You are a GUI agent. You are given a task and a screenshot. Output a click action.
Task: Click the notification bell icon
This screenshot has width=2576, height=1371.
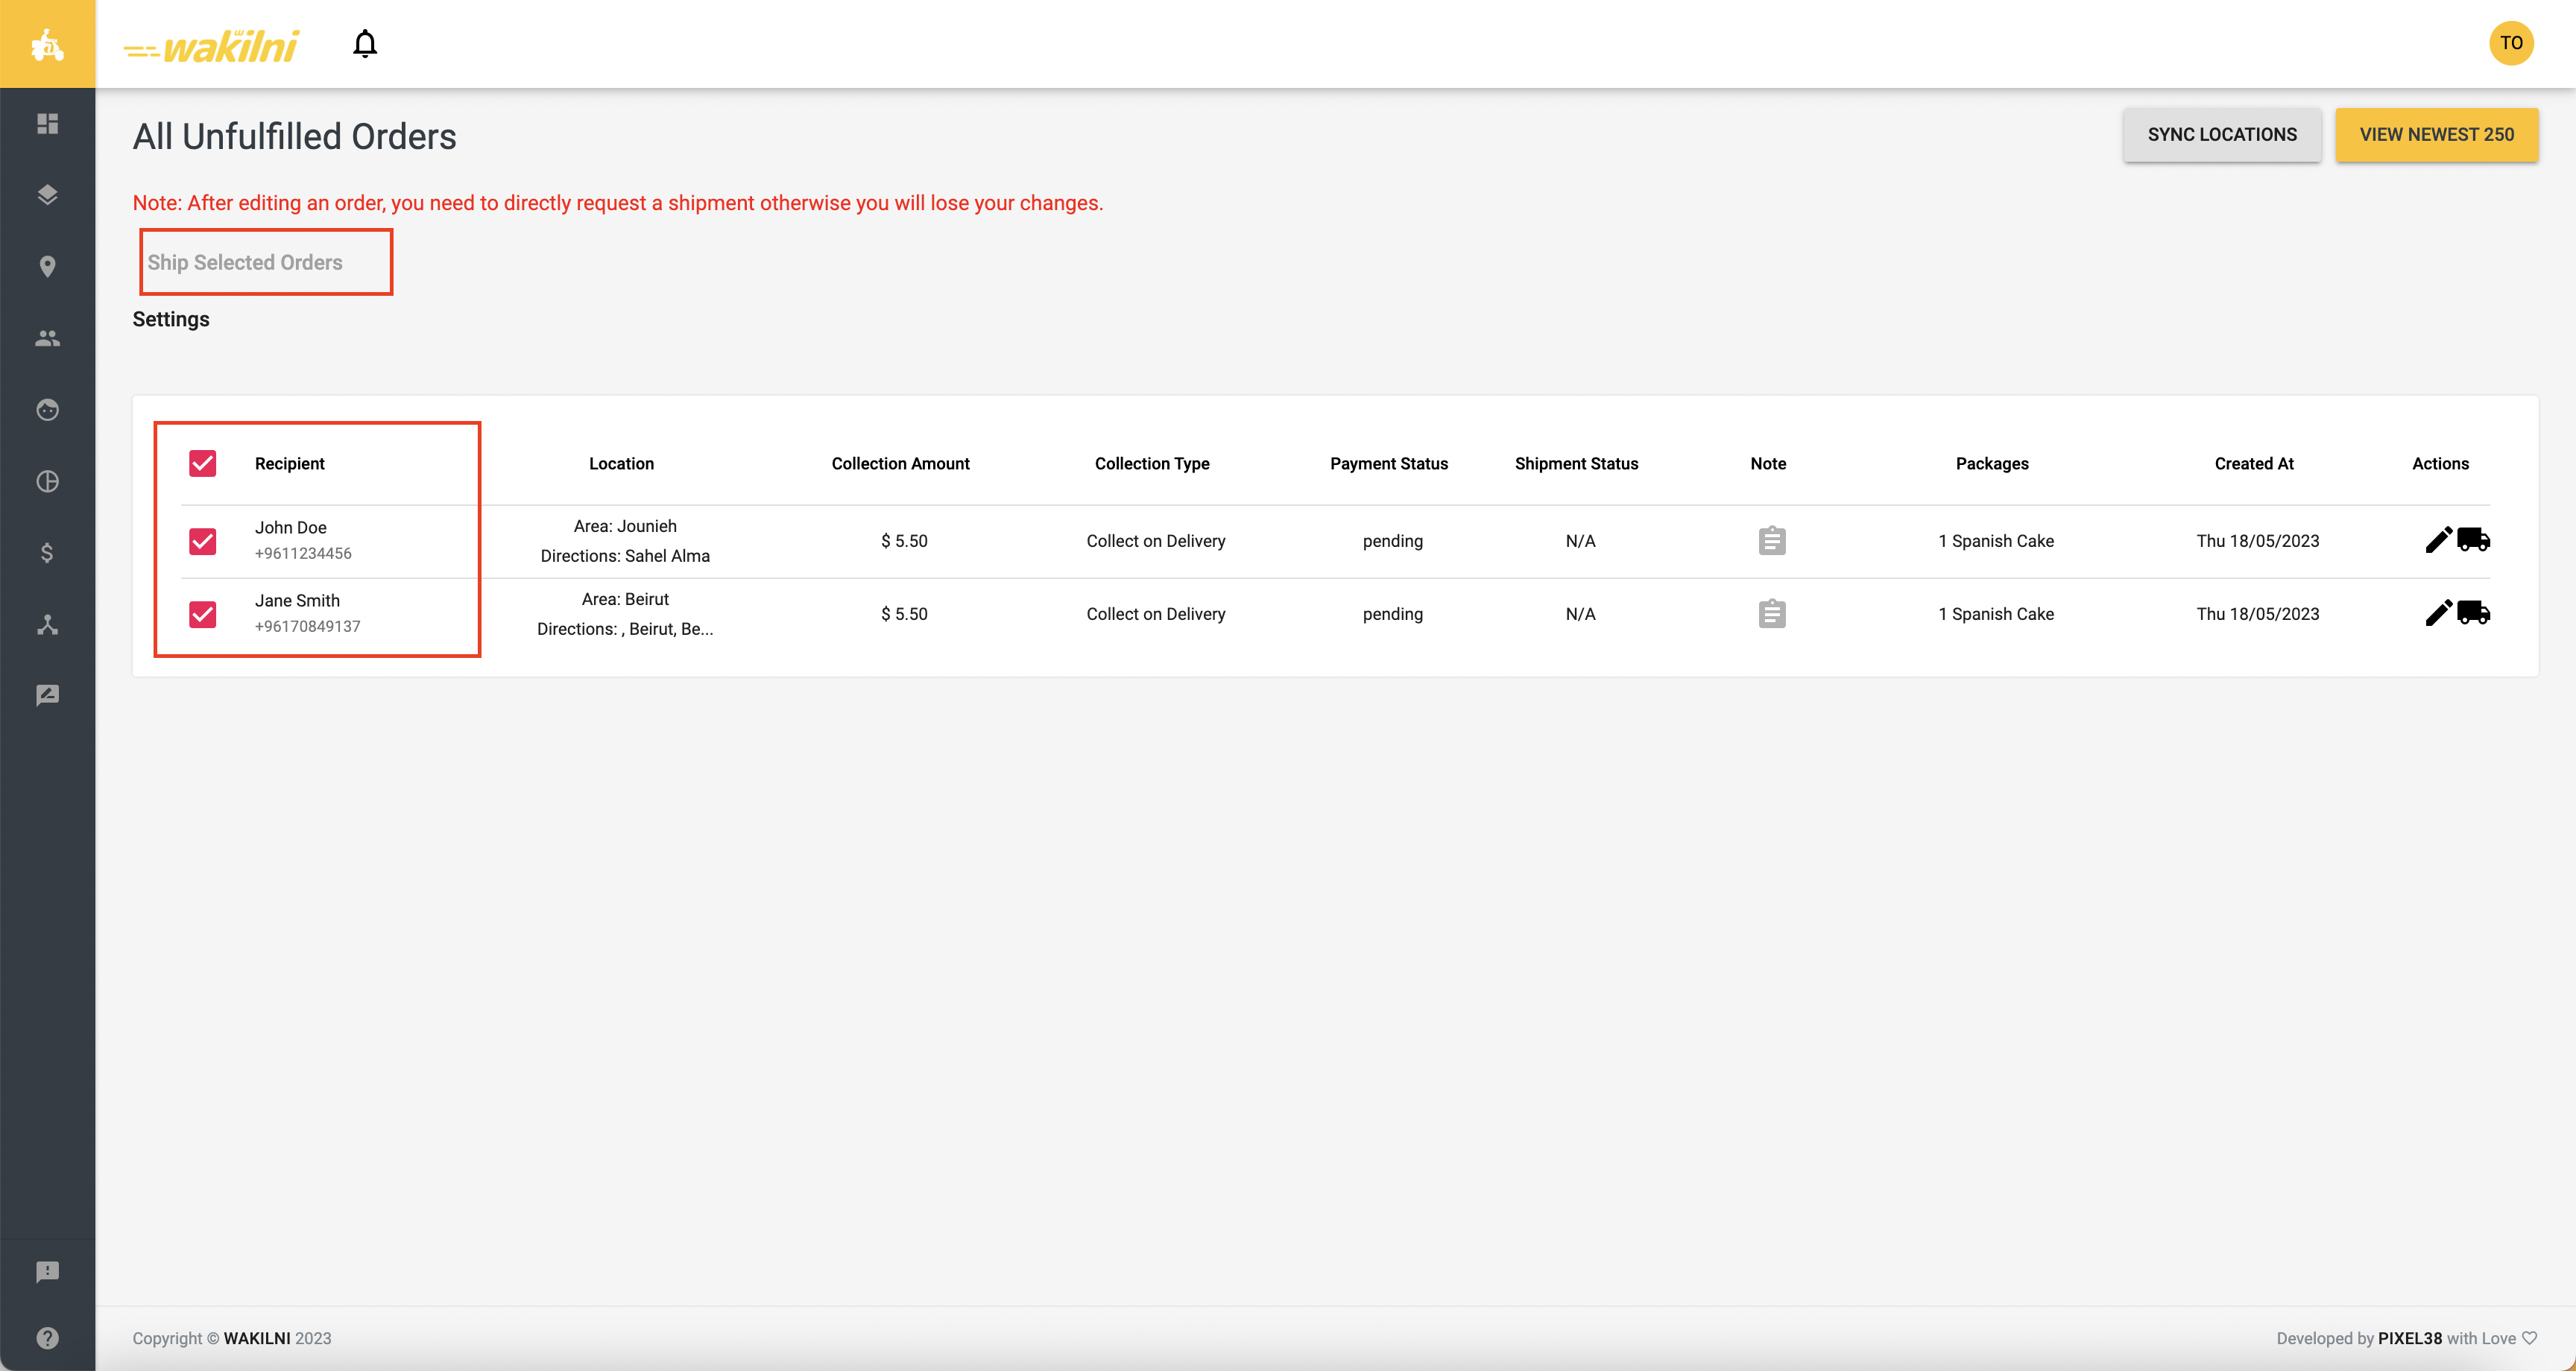[x=365, y=44]
